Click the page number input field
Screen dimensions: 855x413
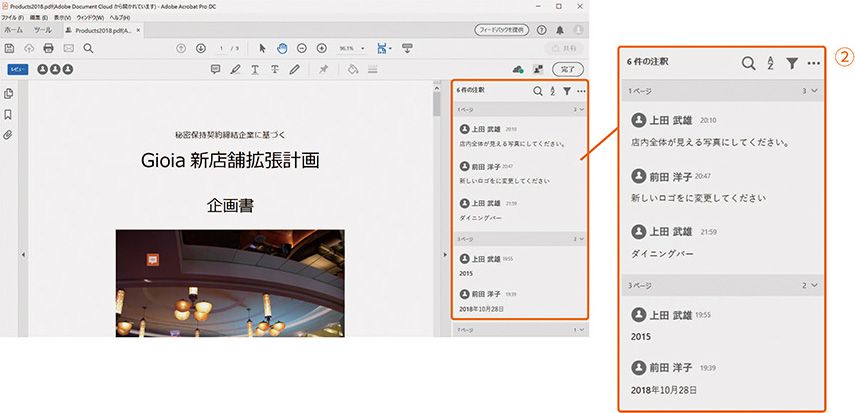click(221, 49)
